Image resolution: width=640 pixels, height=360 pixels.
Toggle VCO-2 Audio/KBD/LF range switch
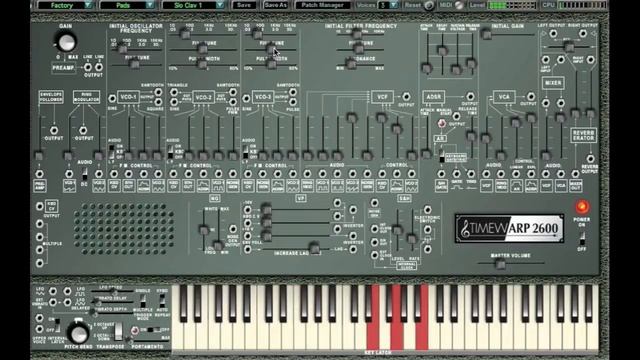coord(170,151)
